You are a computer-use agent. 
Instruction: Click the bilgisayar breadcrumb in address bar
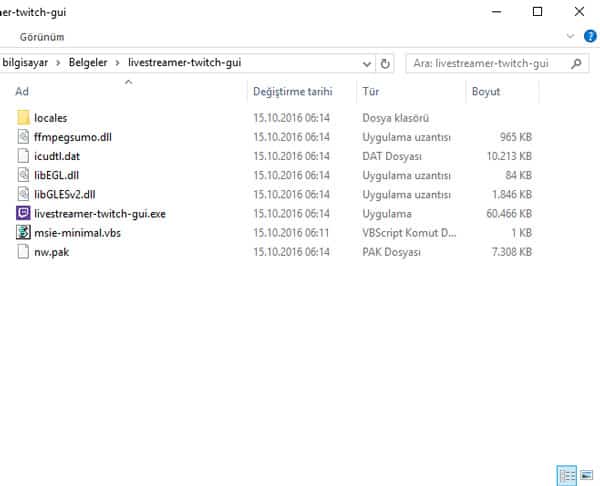tap(25, 63)
